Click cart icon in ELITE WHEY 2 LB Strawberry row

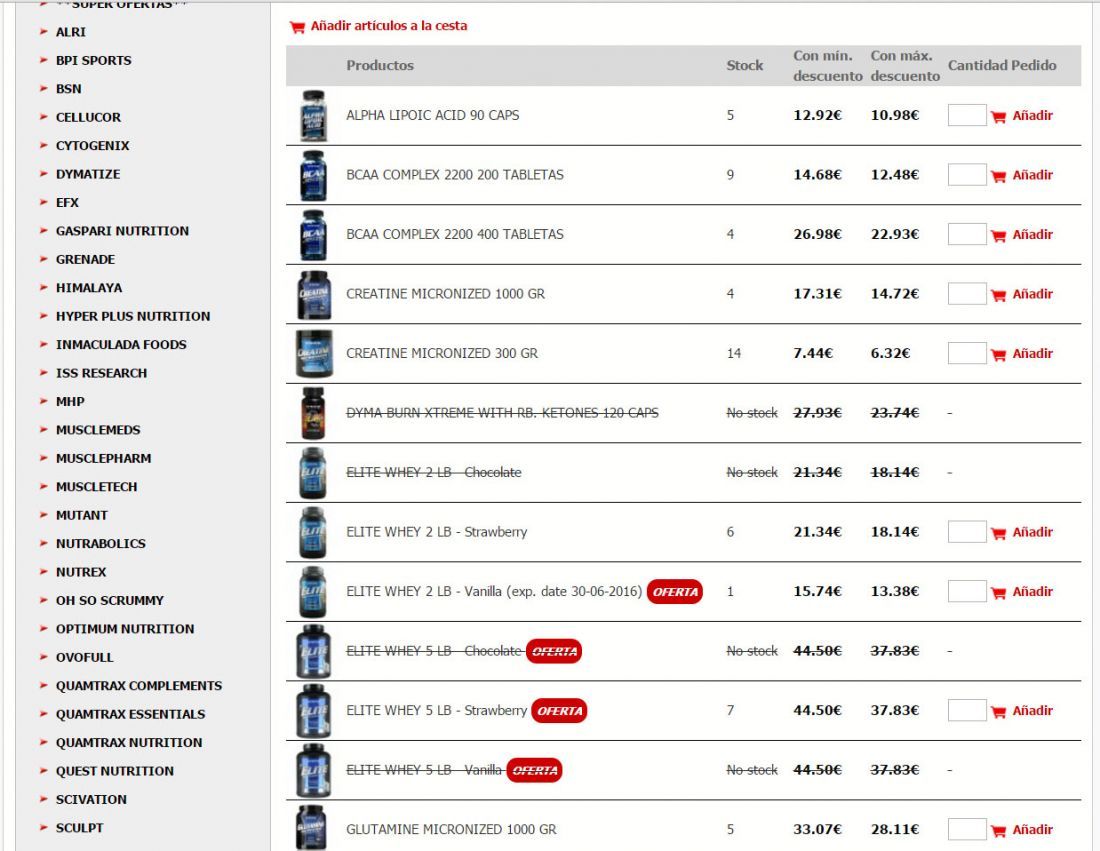[x=998, y=533]
